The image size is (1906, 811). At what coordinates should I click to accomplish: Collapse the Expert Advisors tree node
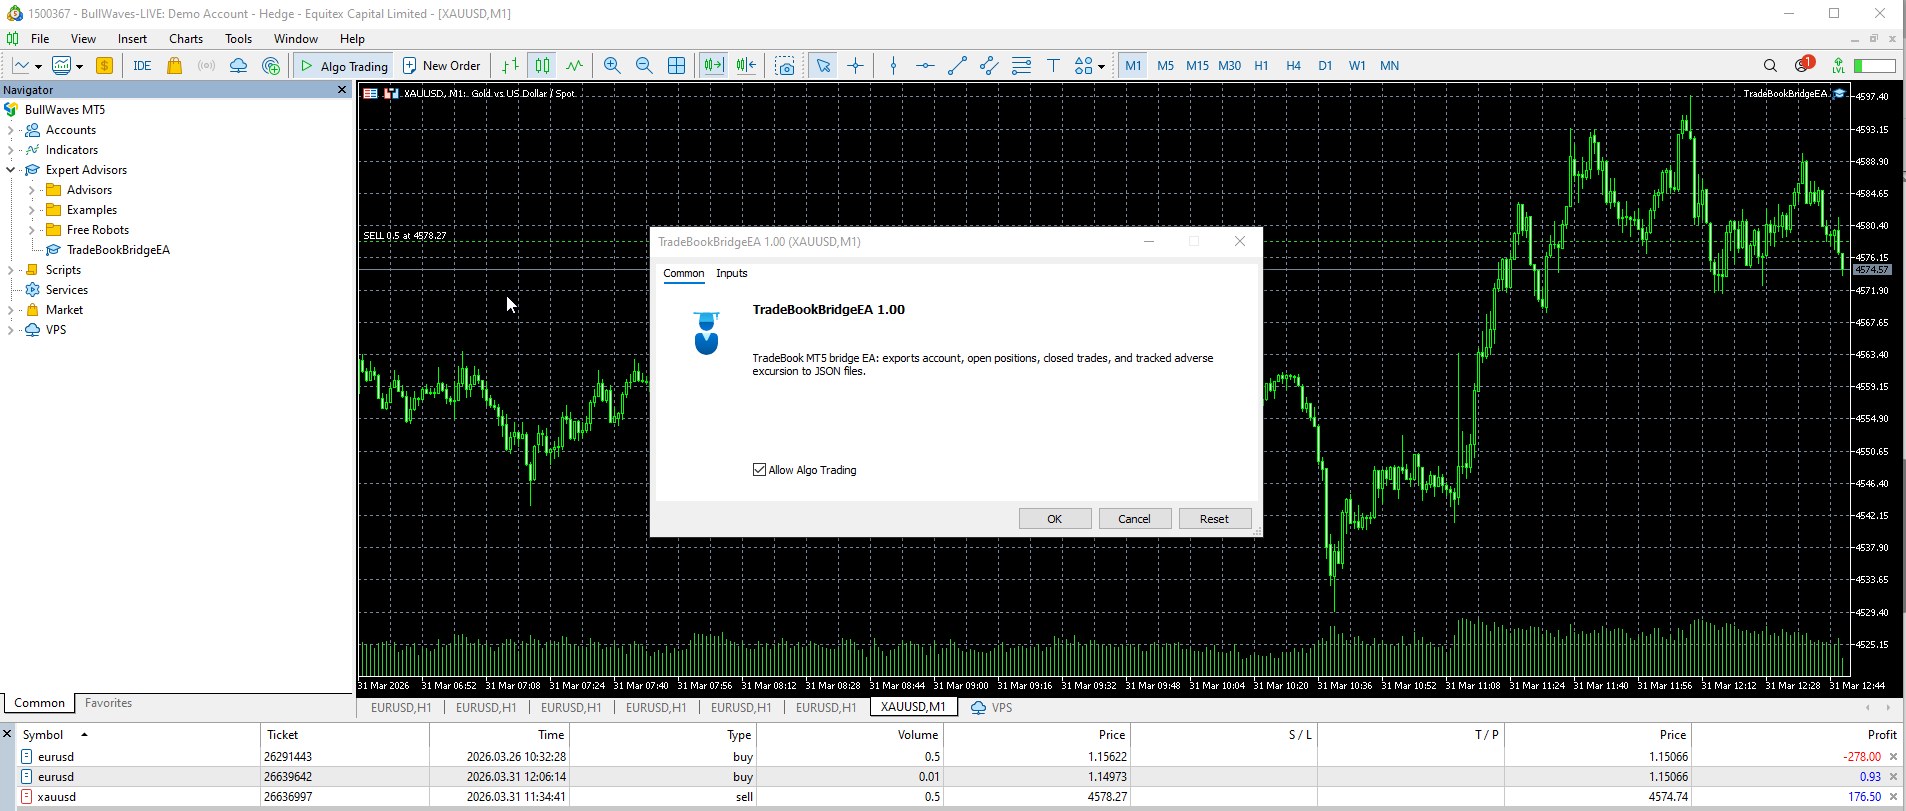pyautogui.click(x=11, y=170)
